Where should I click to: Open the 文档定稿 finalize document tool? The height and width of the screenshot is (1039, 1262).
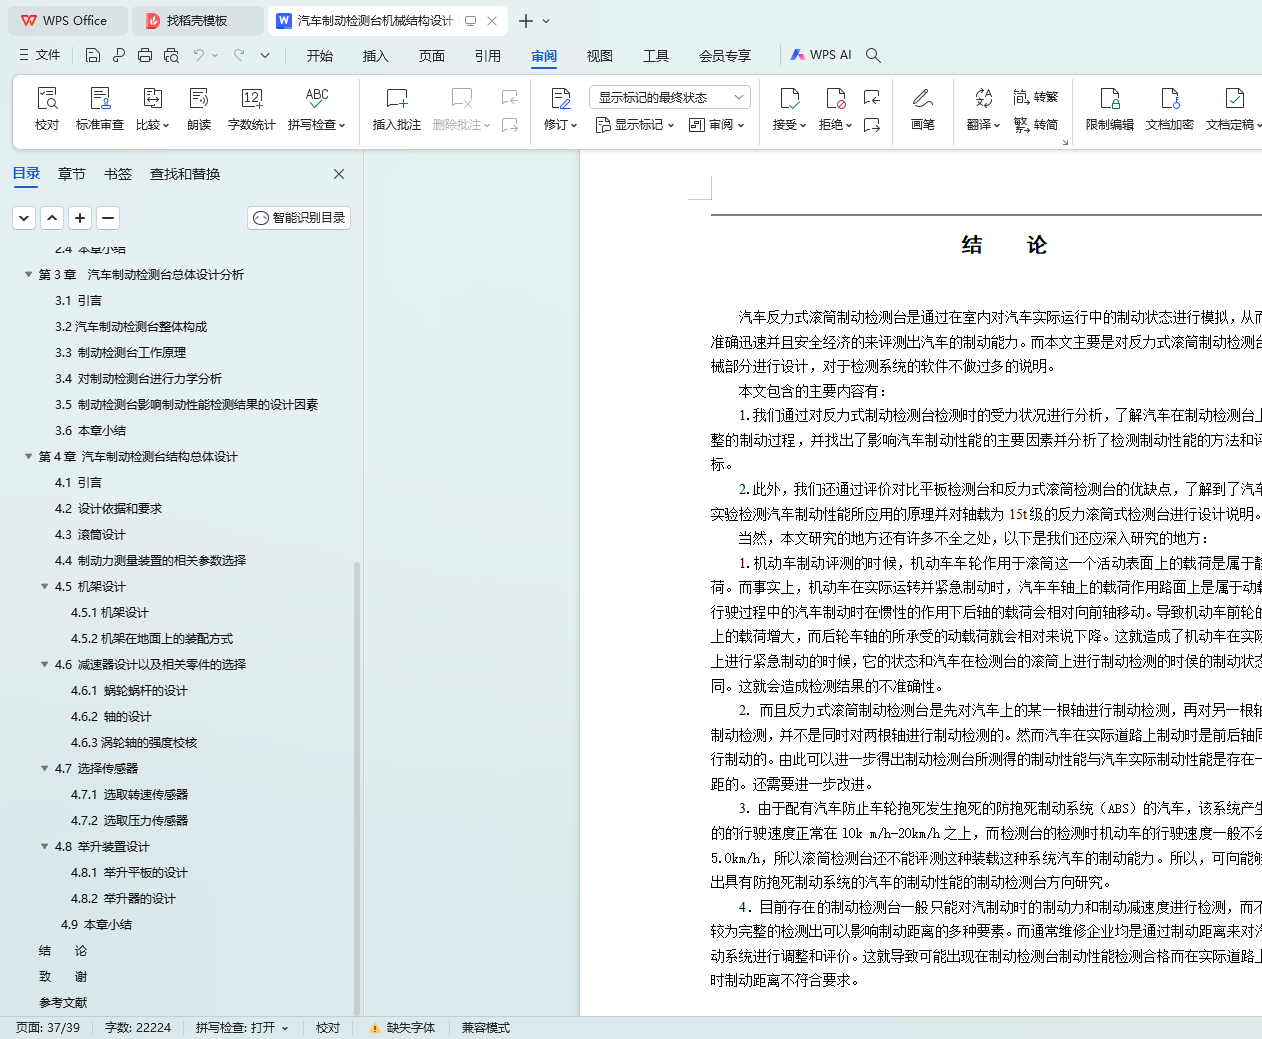(1233, 109)
